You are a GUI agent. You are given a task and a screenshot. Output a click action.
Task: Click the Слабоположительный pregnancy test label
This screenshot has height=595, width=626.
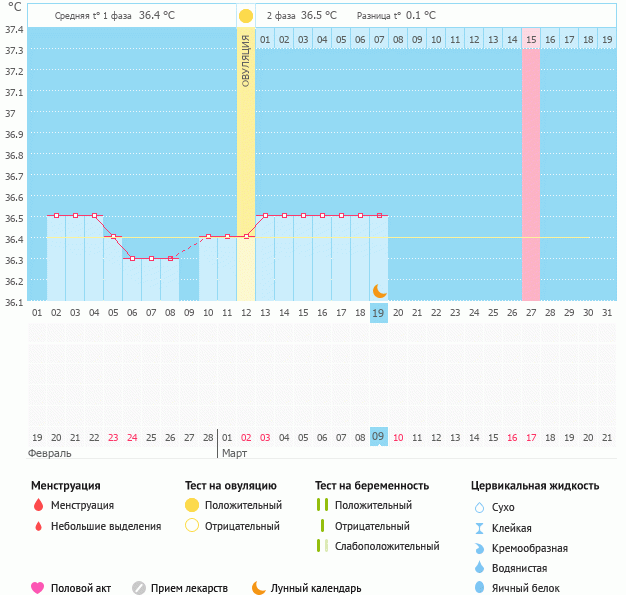pyautogui.click(x=387, y=546)
